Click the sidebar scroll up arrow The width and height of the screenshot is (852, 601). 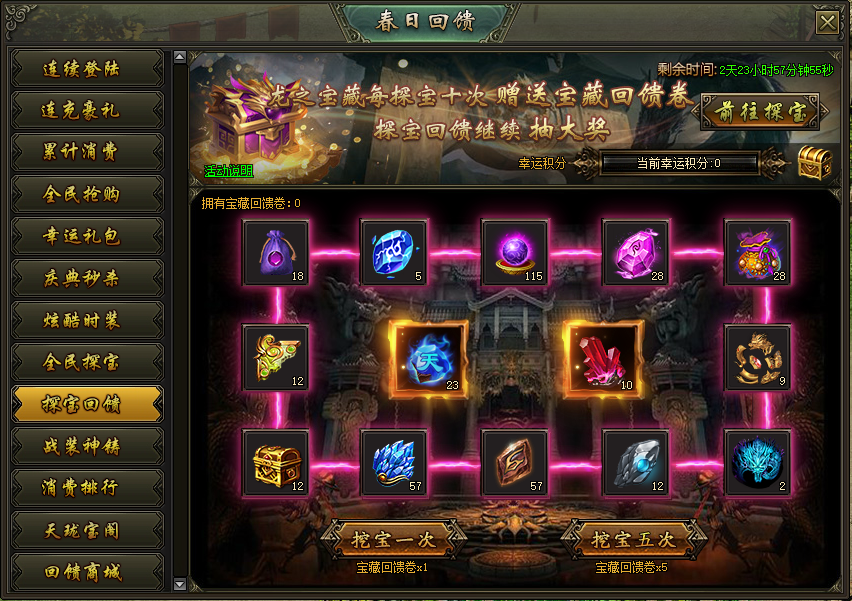point(180,57)
